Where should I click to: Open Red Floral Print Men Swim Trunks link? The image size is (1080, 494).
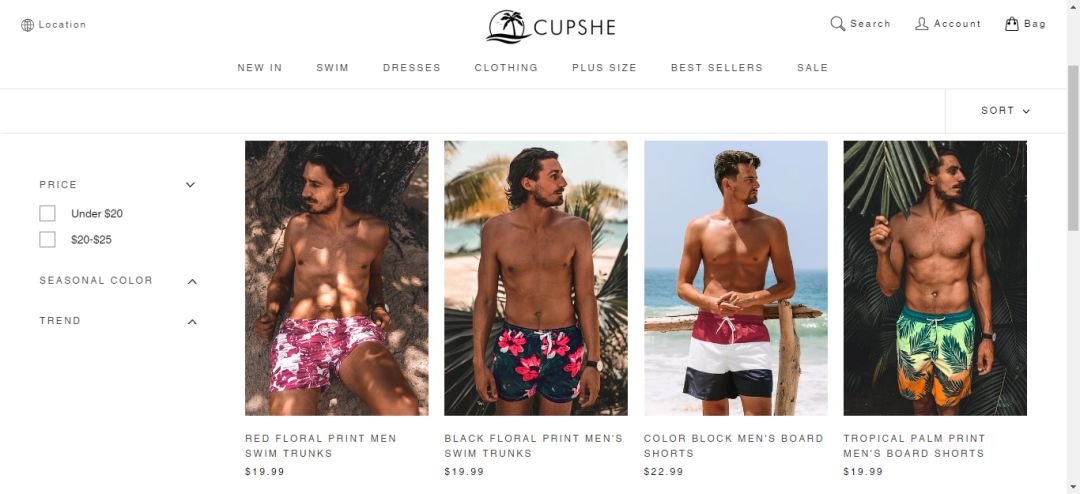(321, 446)
